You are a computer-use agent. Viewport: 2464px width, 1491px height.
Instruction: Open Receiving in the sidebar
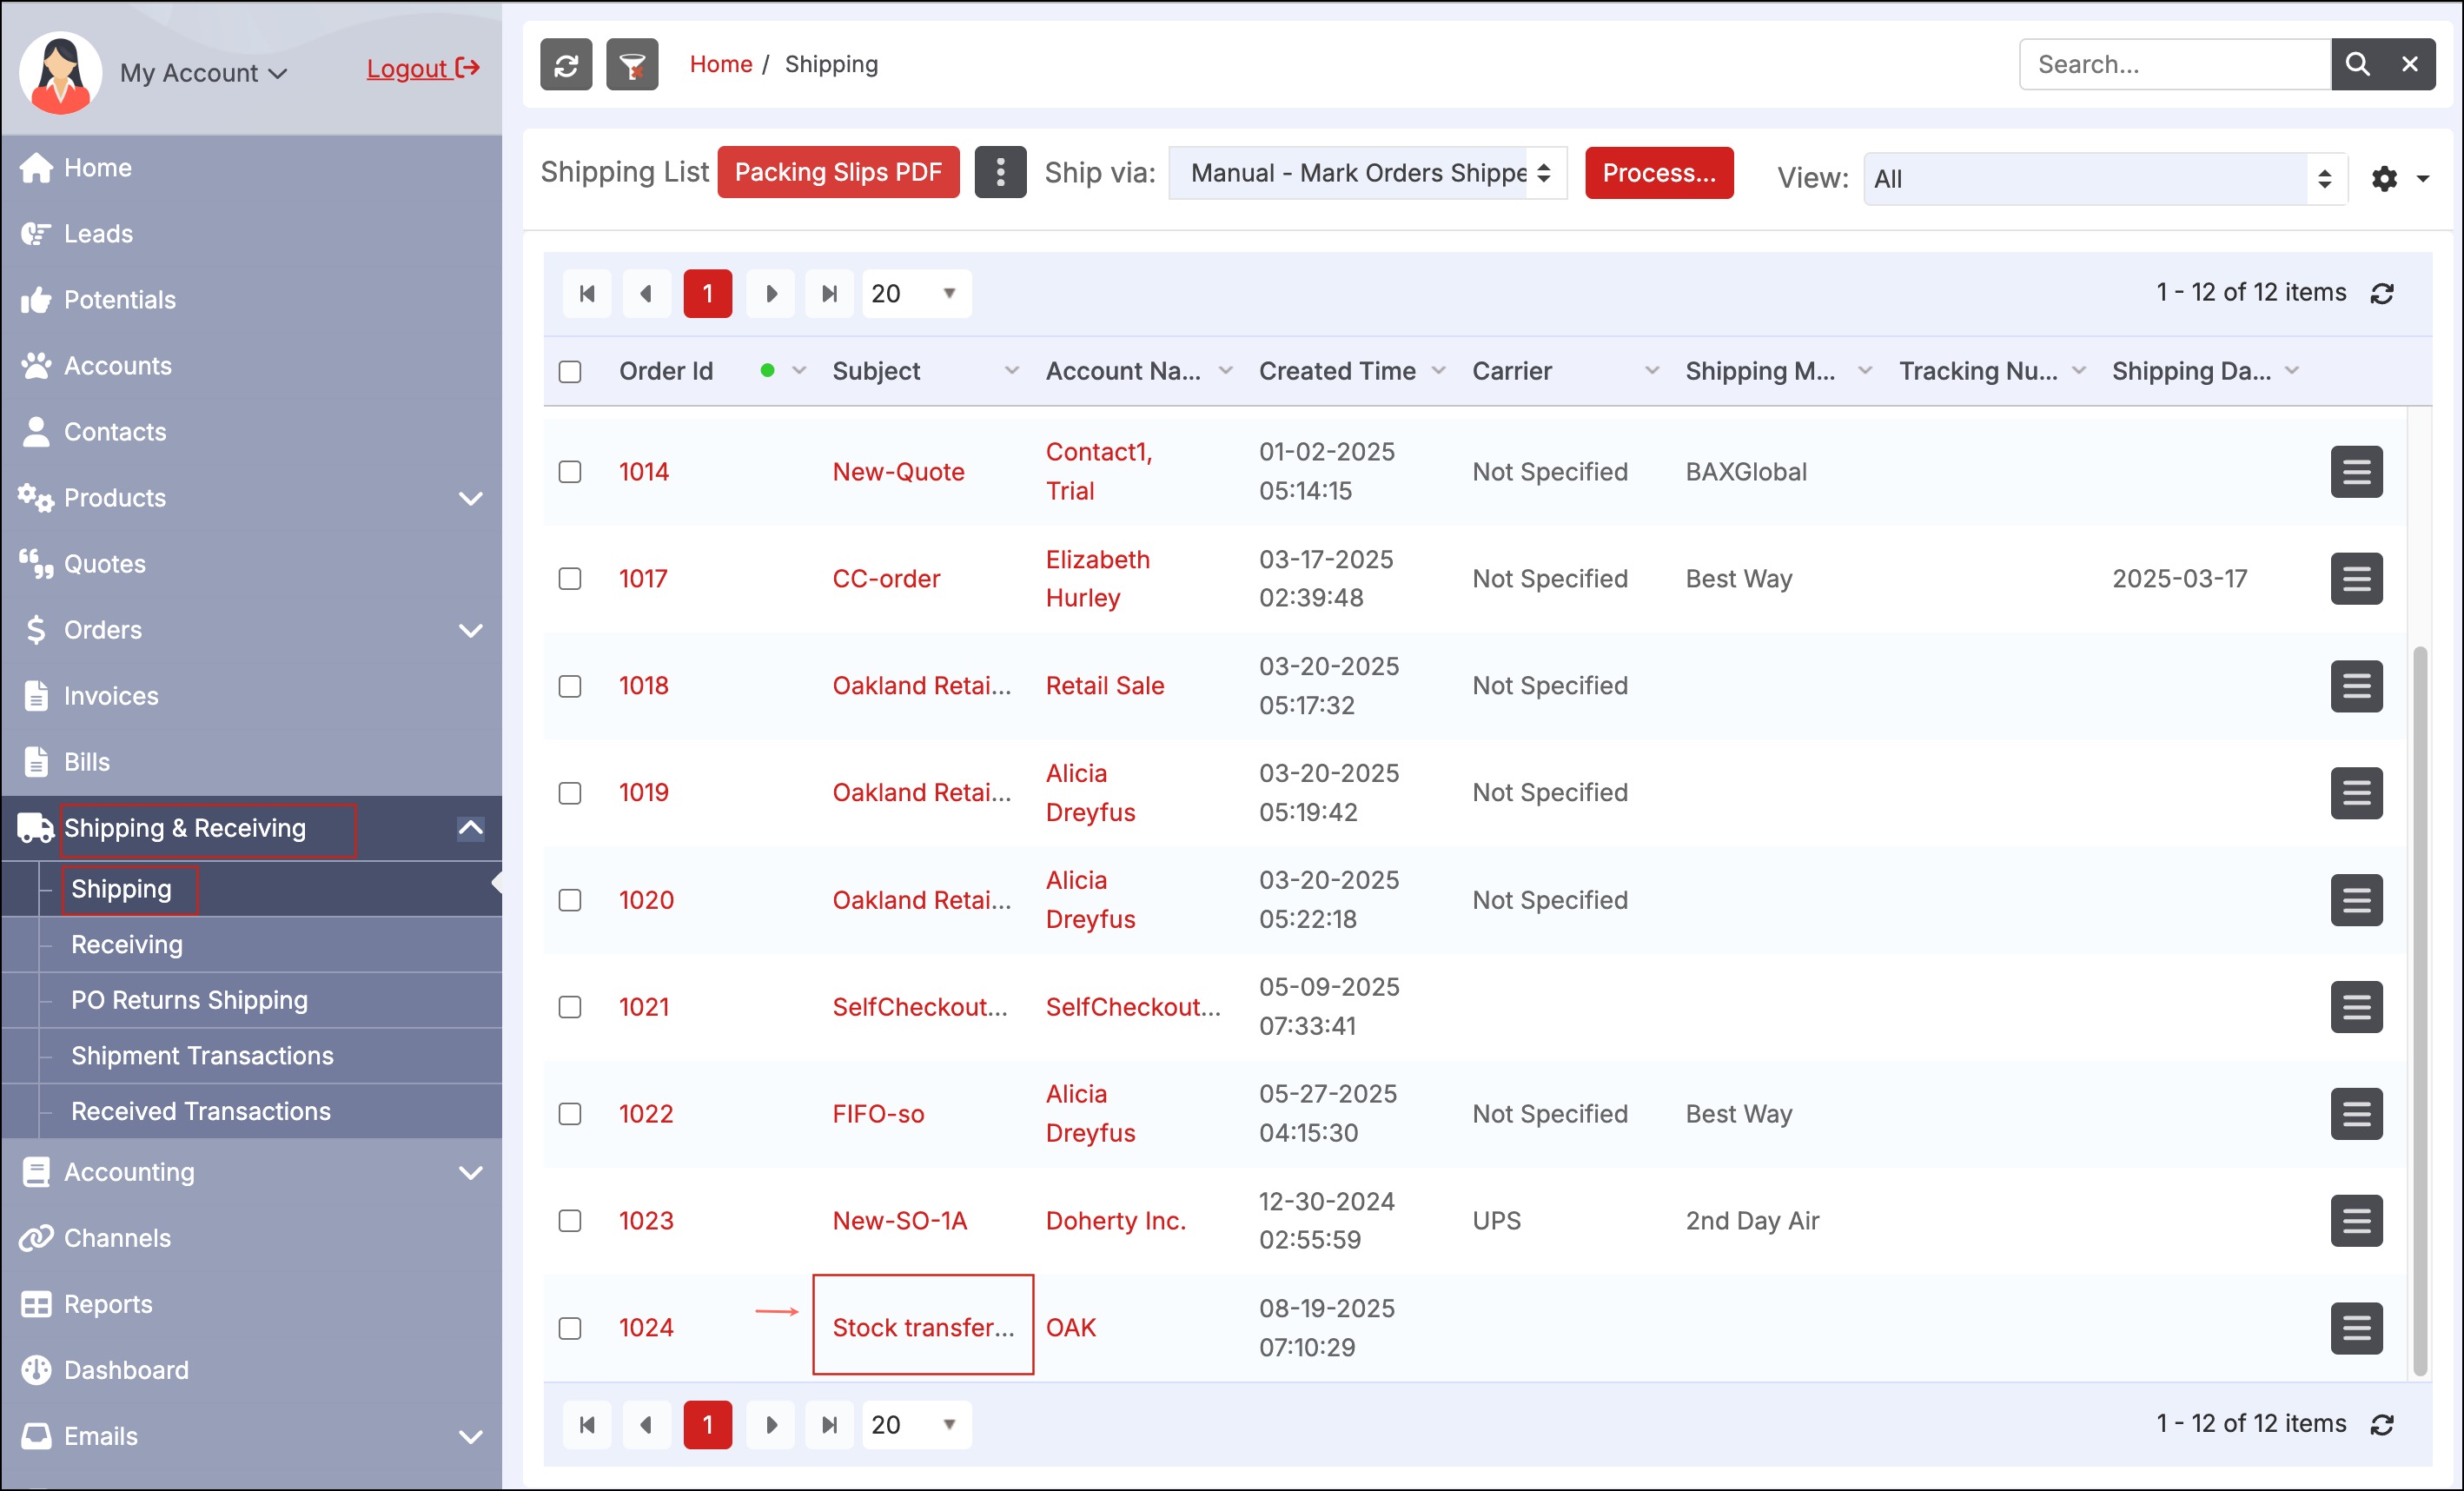pyautogui.click(x=127, y=944)
